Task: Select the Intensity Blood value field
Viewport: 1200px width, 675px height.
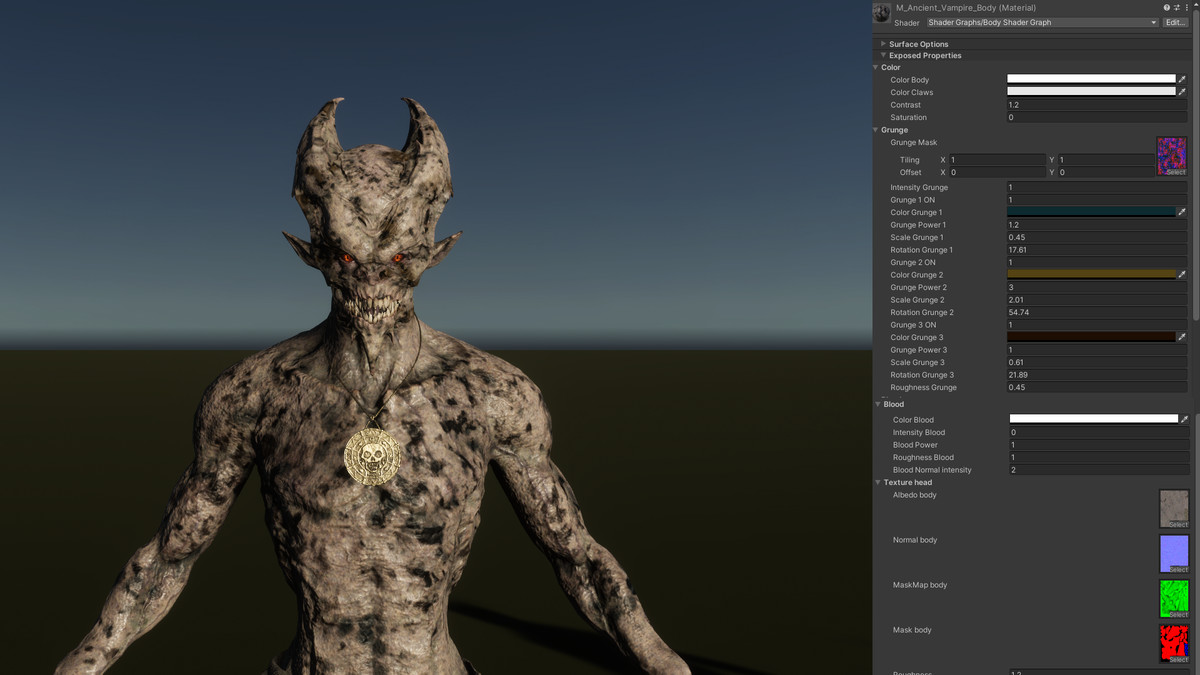Action: [x=1095, y=432]
